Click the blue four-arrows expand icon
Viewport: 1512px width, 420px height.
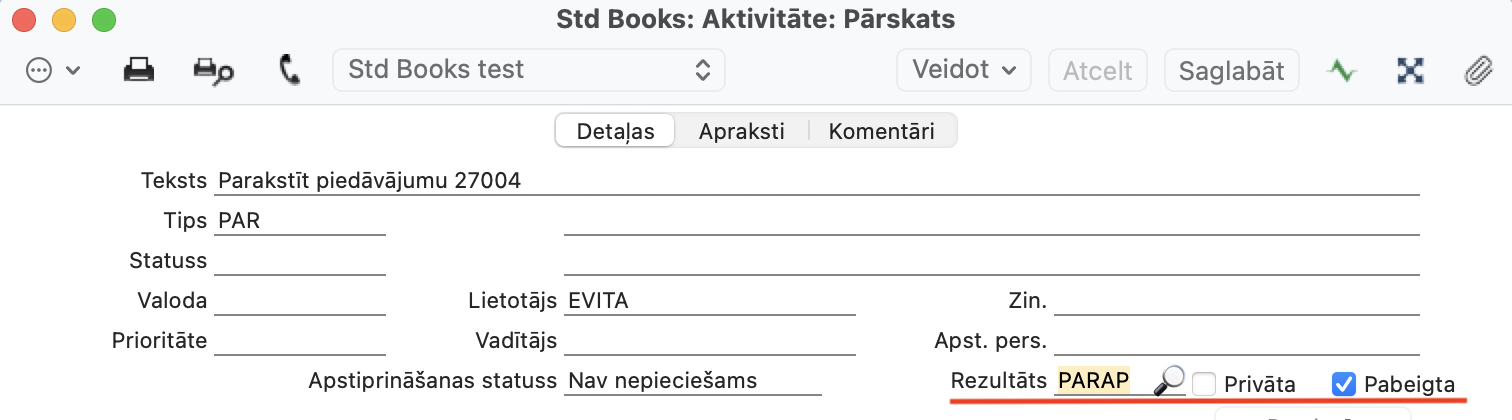click(x=1409, y=70)
